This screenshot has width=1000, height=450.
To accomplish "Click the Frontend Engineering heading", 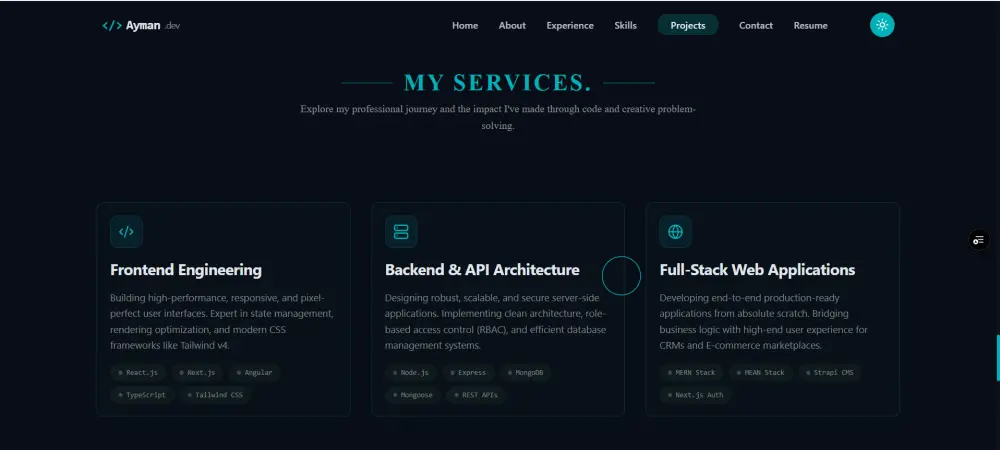I will [186, 270].
